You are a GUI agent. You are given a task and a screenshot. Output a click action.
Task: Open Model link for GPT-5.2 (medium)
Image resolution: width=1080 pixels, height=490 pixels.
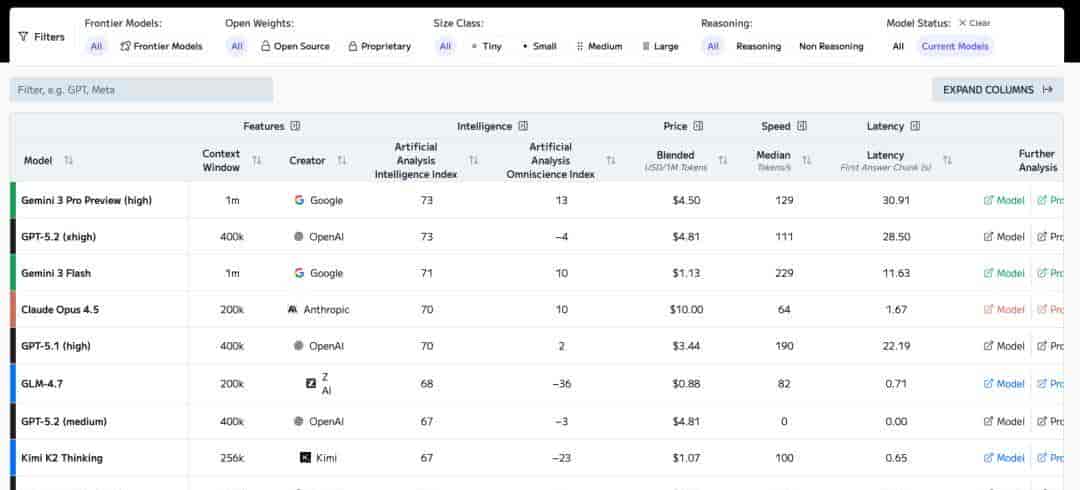pos(1004,421)
